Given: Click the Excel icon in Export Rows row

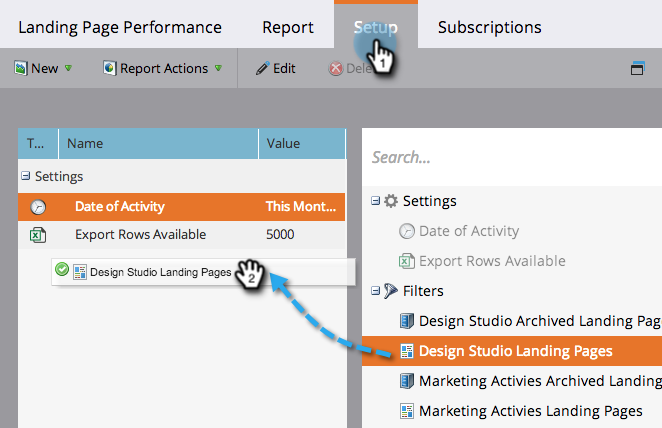Looking at the screenshot, I should click(38, 235).
